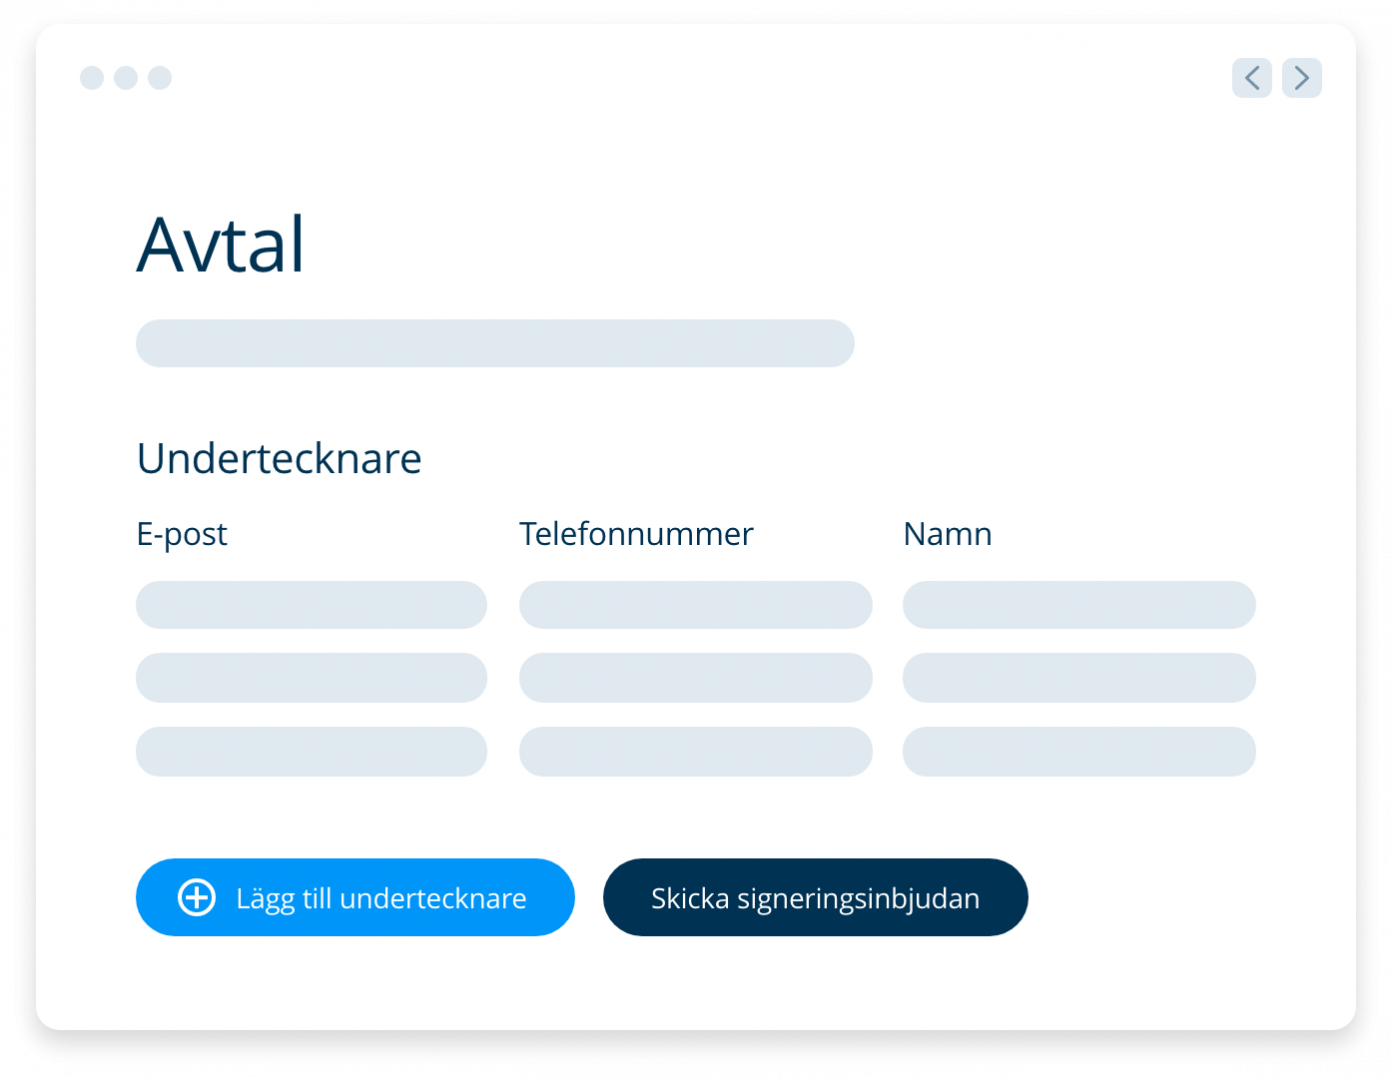Click the leftmost window dot icon
Image resolution: width=1392 pixels, height=1078 pixels.
tap(92, 78)
